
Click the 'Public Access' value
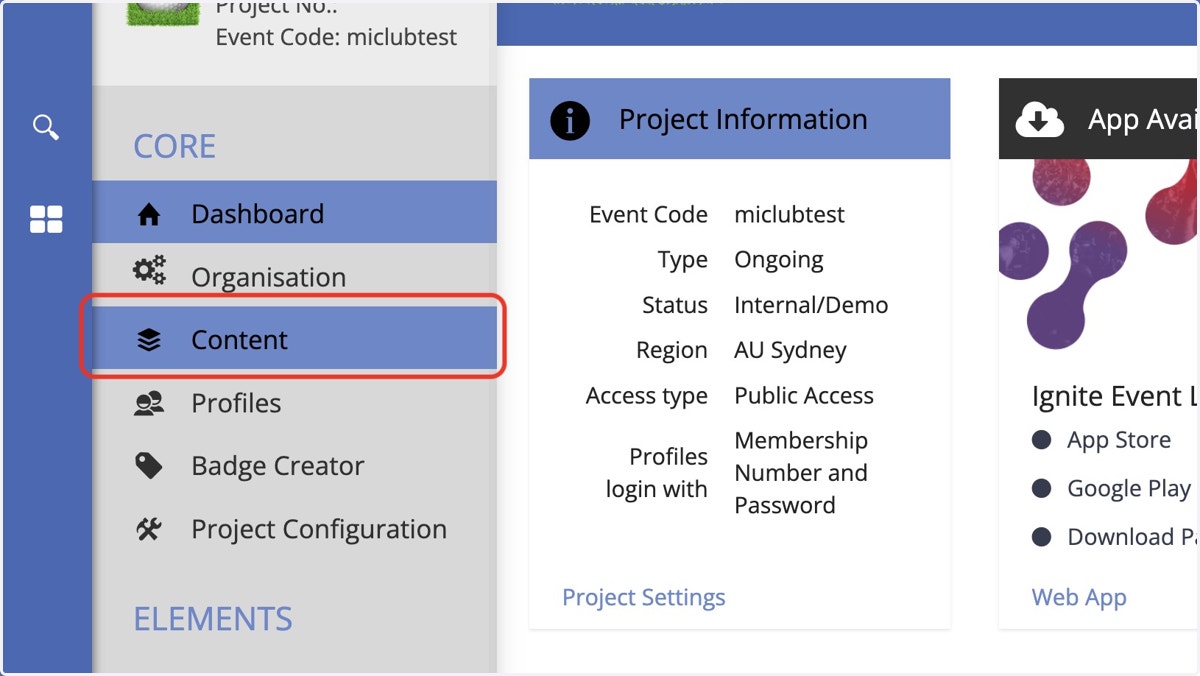pos(804,396)
